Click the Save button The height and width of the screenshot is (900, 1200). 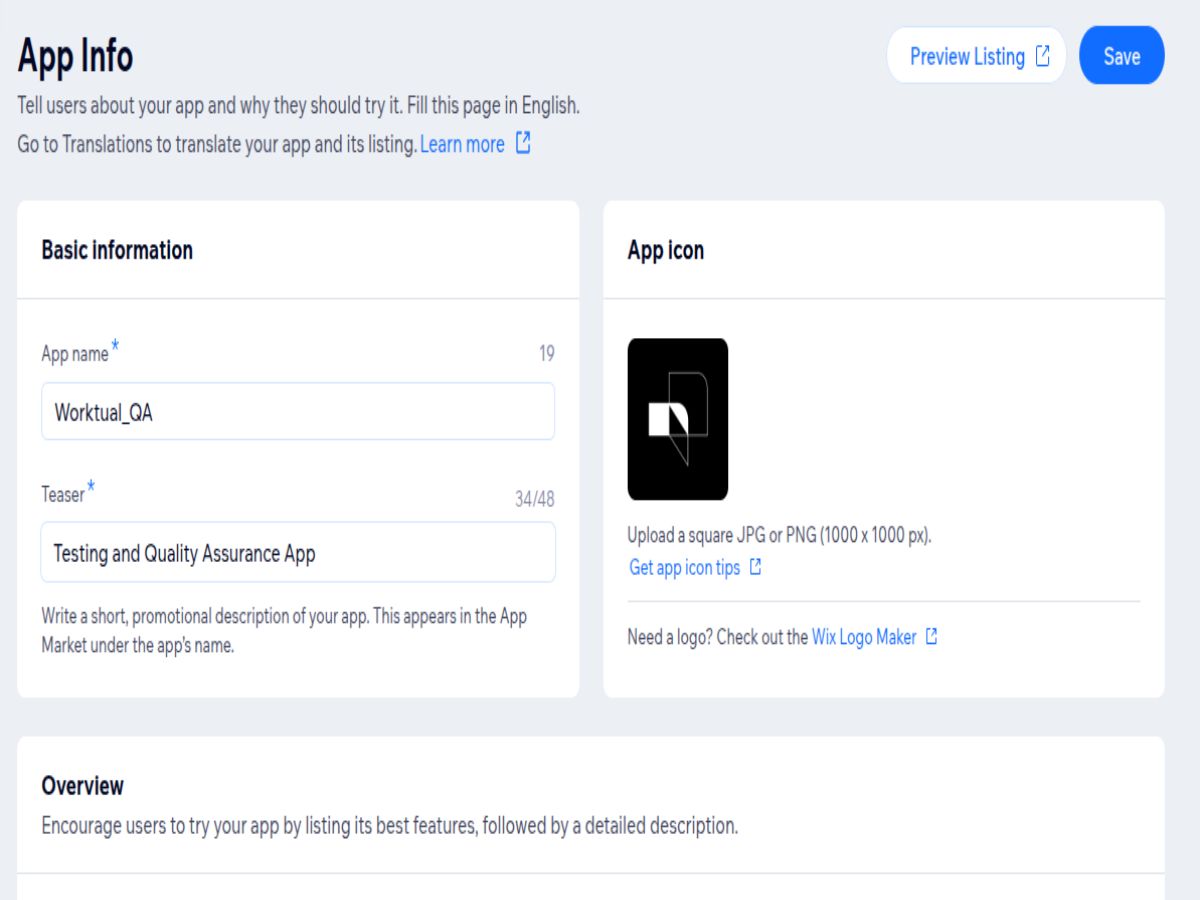click(x=1122, y=56)
